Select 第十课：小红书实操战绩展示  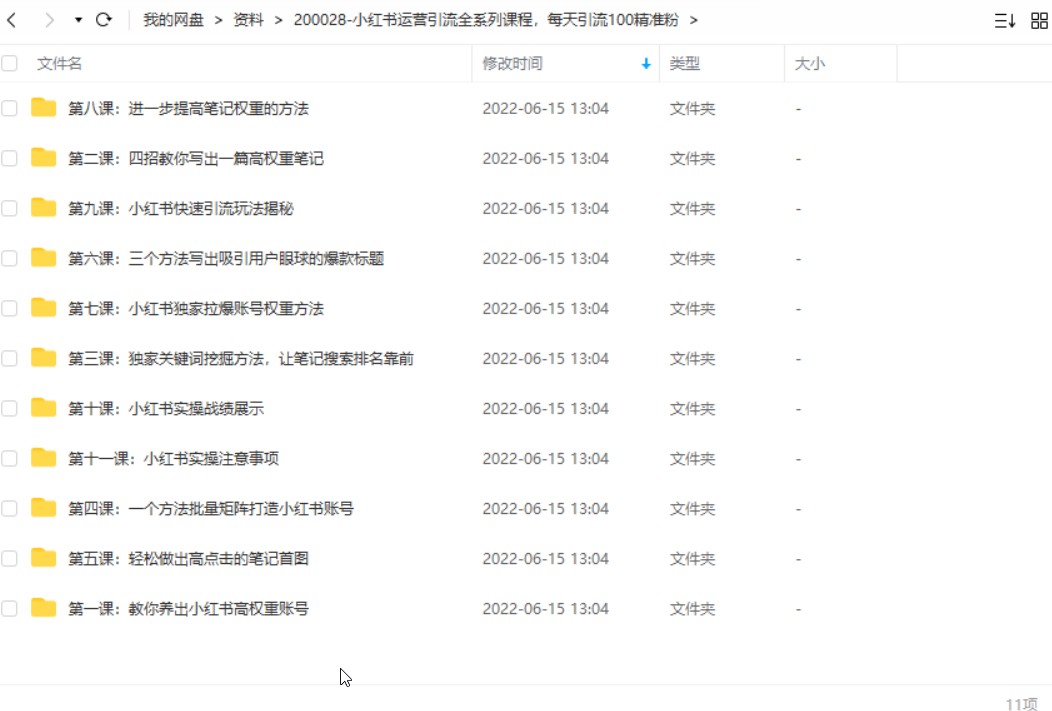pyautogui.click(x=166, y=408)
